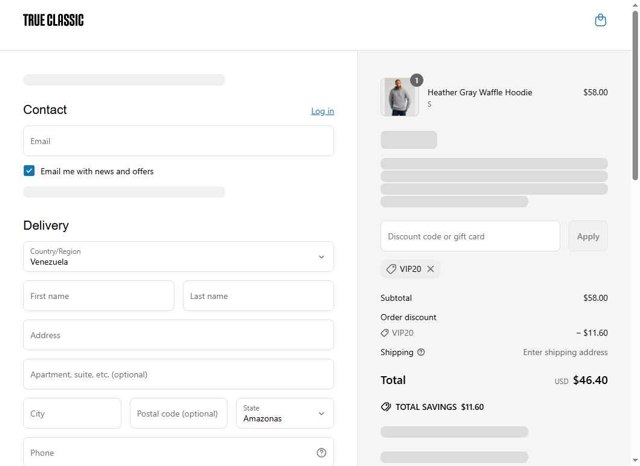Click the City input field
The image size is (640, 466).
click(x=72, y=413)
